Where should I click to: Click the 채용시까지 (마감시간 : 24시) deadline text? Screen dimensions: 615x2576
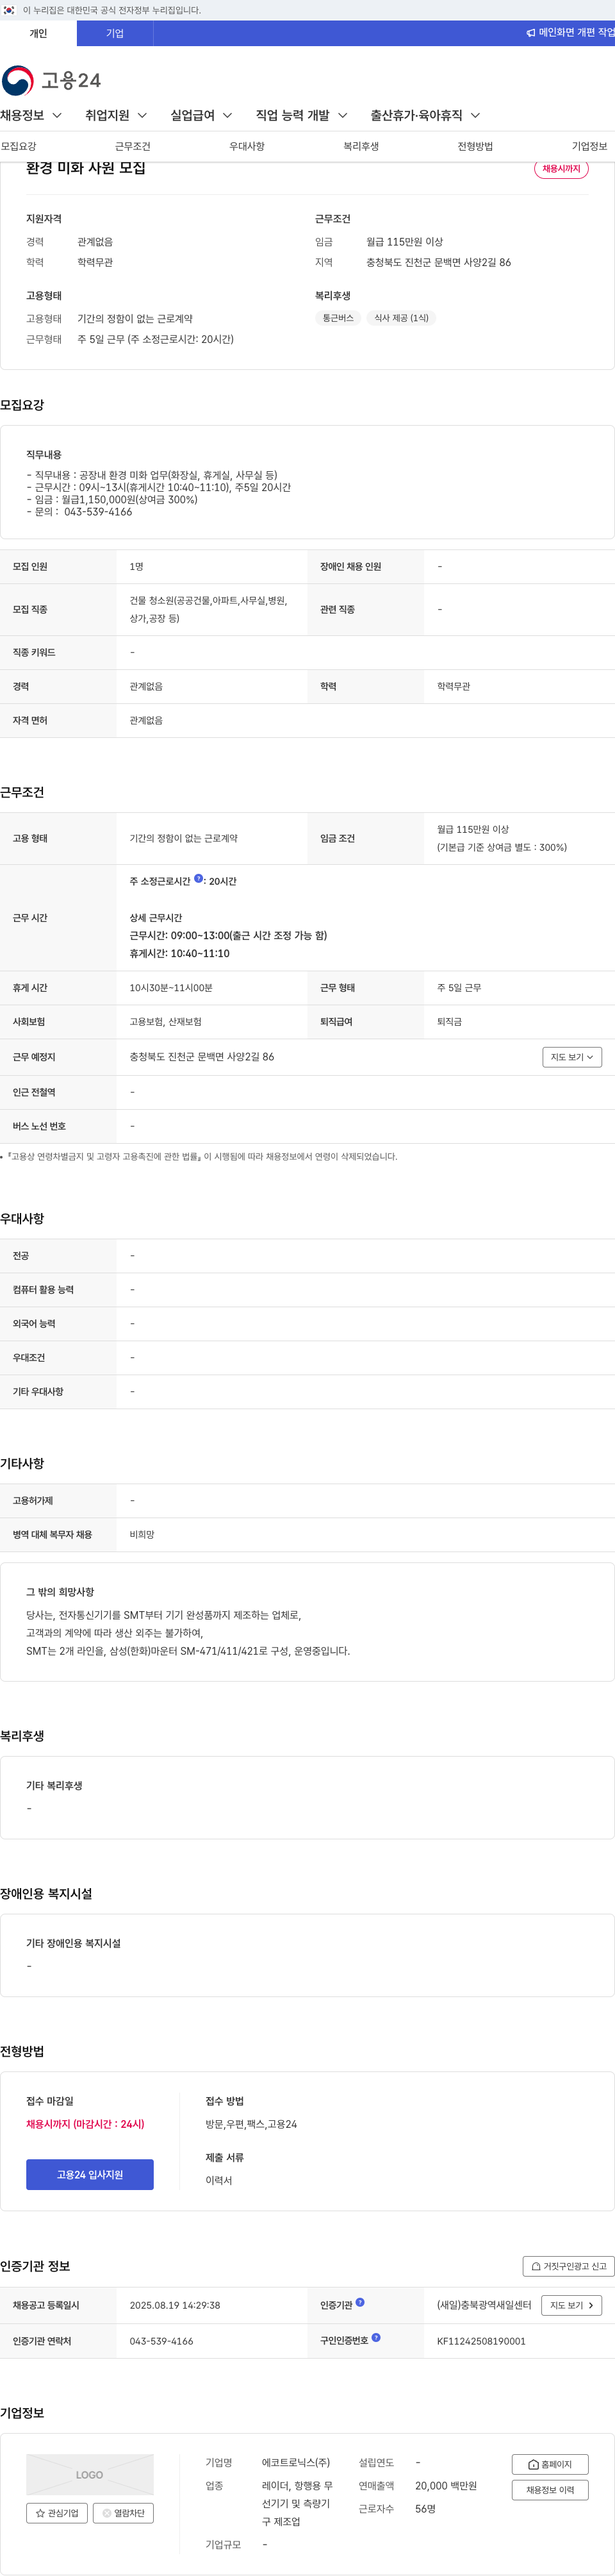click(85, 2124)
